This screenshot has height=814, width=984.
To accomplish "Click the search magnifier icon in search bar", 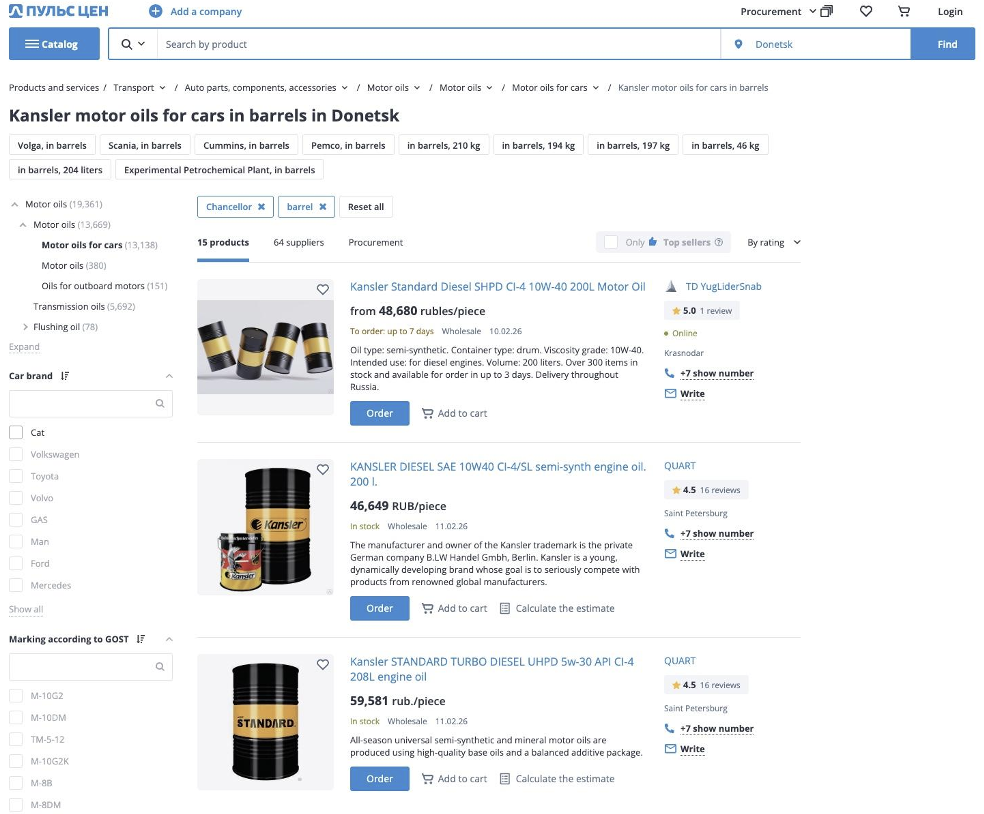I will pos(127,44).
